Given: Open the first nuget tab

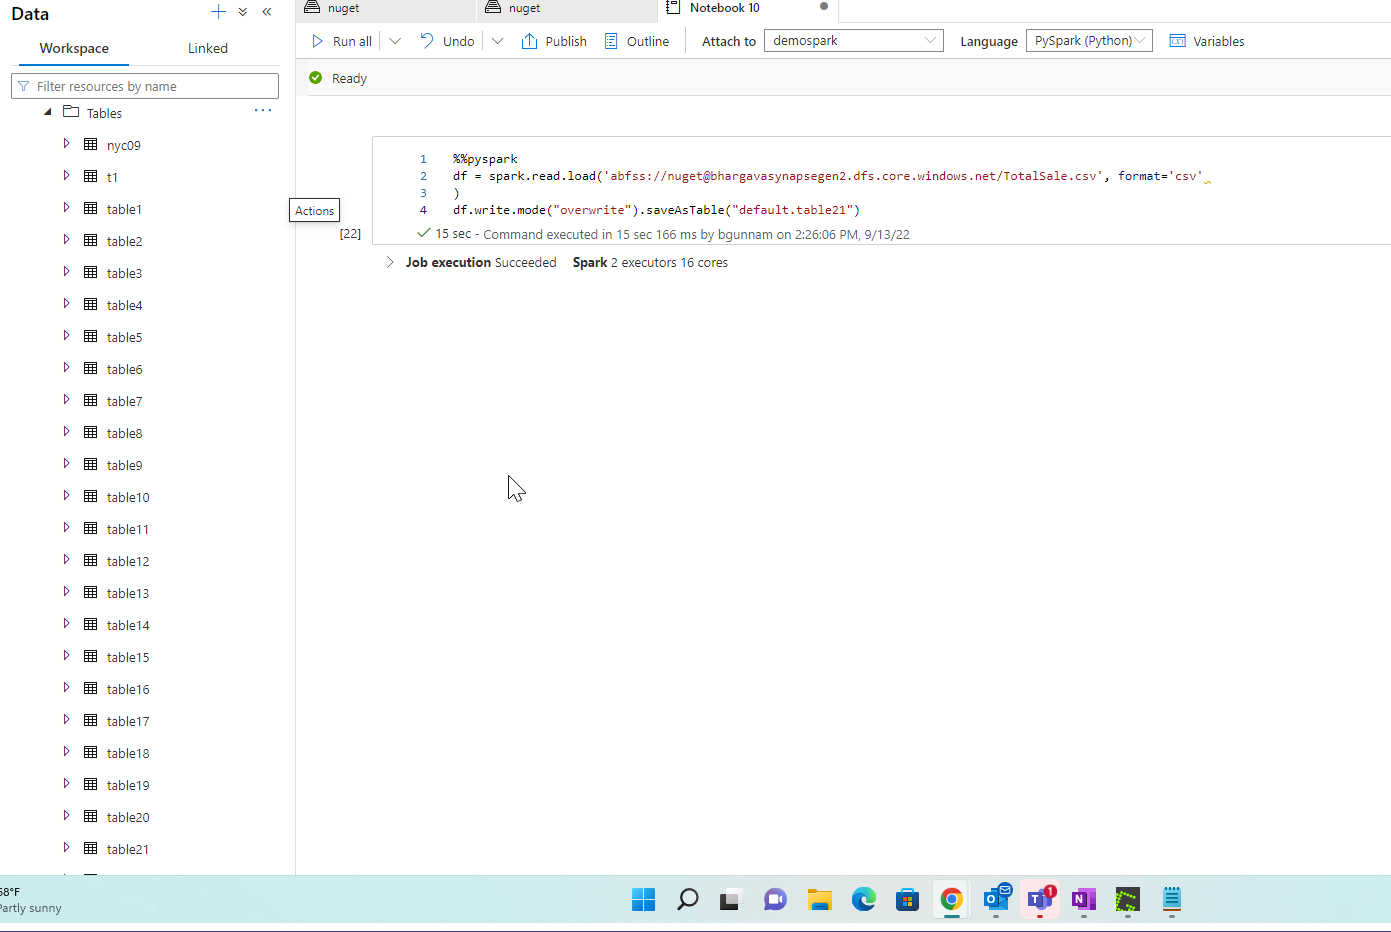Looking at the screenshot, I should point(386,9).
